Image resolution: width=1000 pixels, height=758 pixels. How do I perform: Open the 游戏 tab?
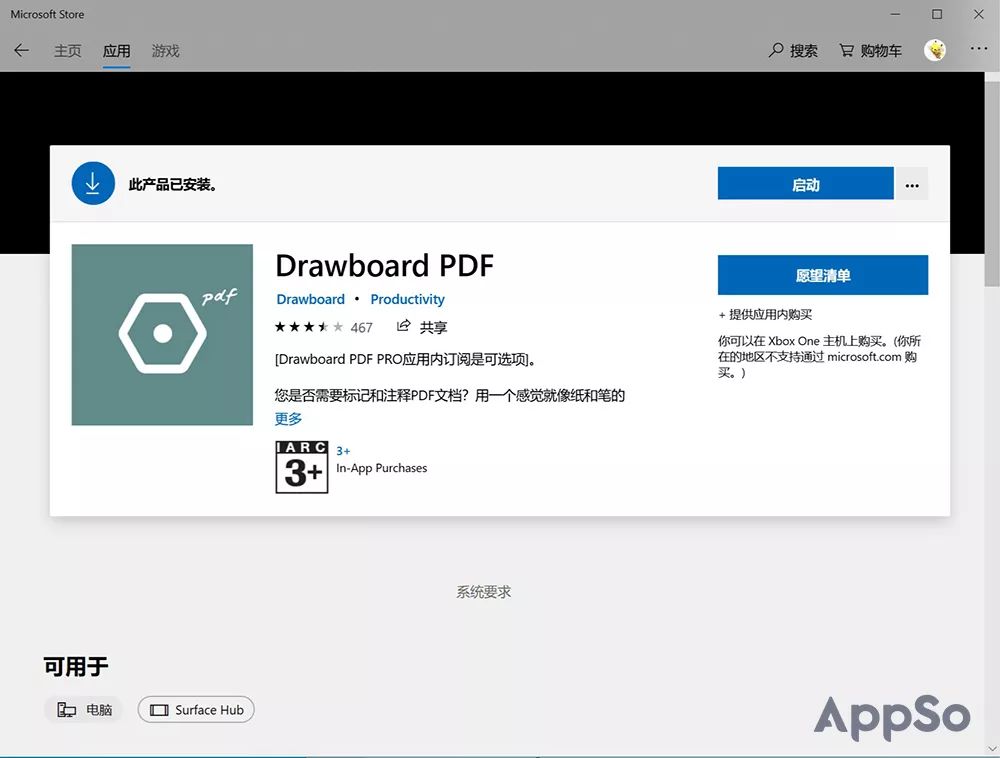pos(165,50)
